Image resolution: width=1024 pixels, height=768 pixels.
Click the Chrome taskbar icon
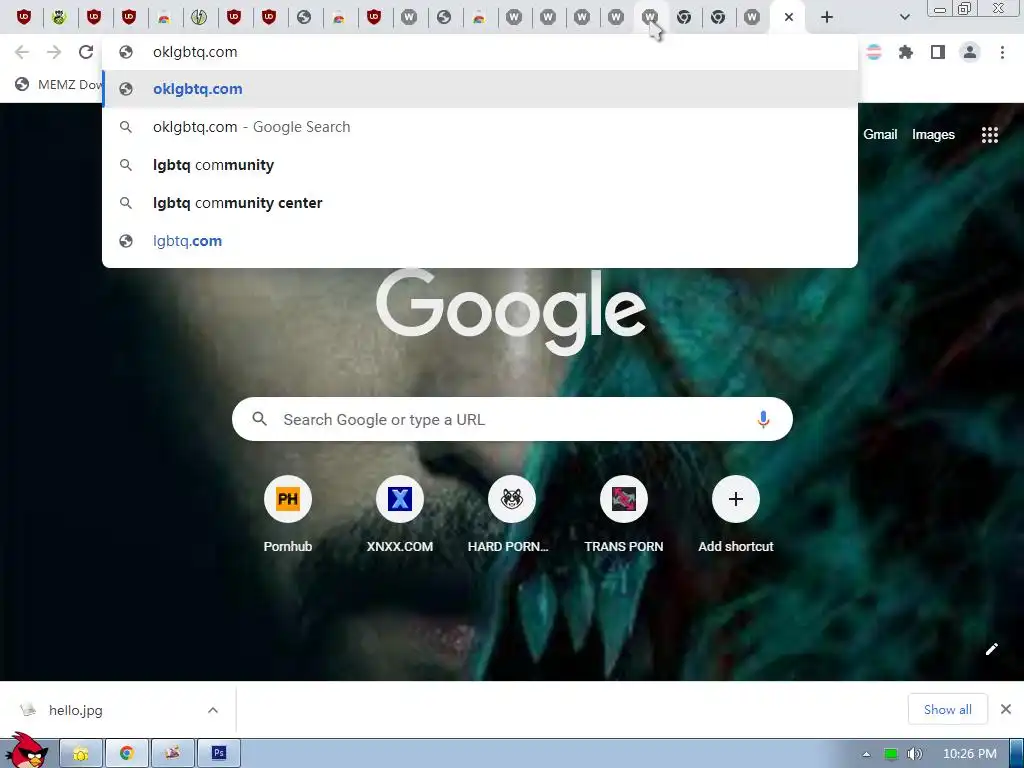[x=127, y=754]
